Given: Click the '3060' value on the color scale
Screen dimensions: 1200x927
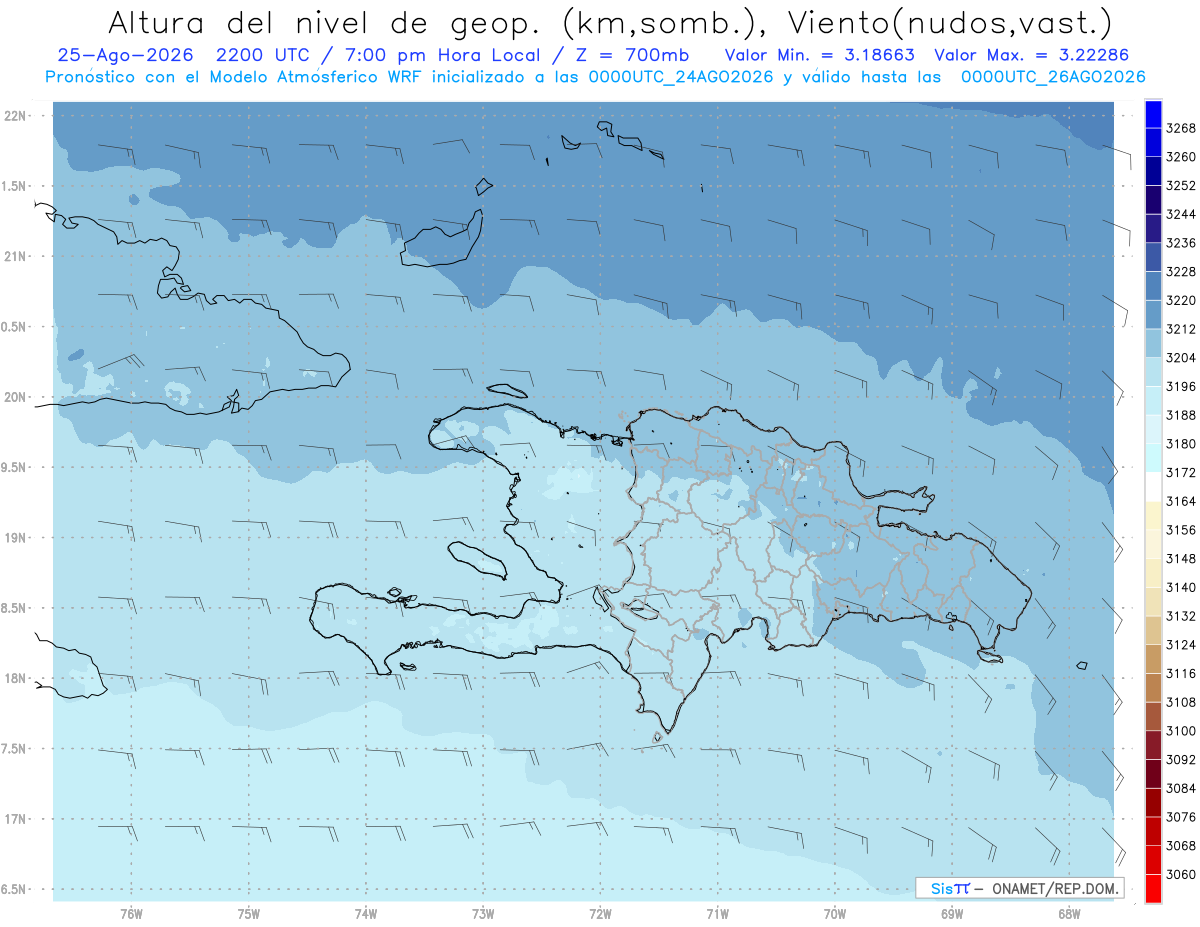Looking at the screenshot, I should pyautogui.click(x=1181, y=874).
